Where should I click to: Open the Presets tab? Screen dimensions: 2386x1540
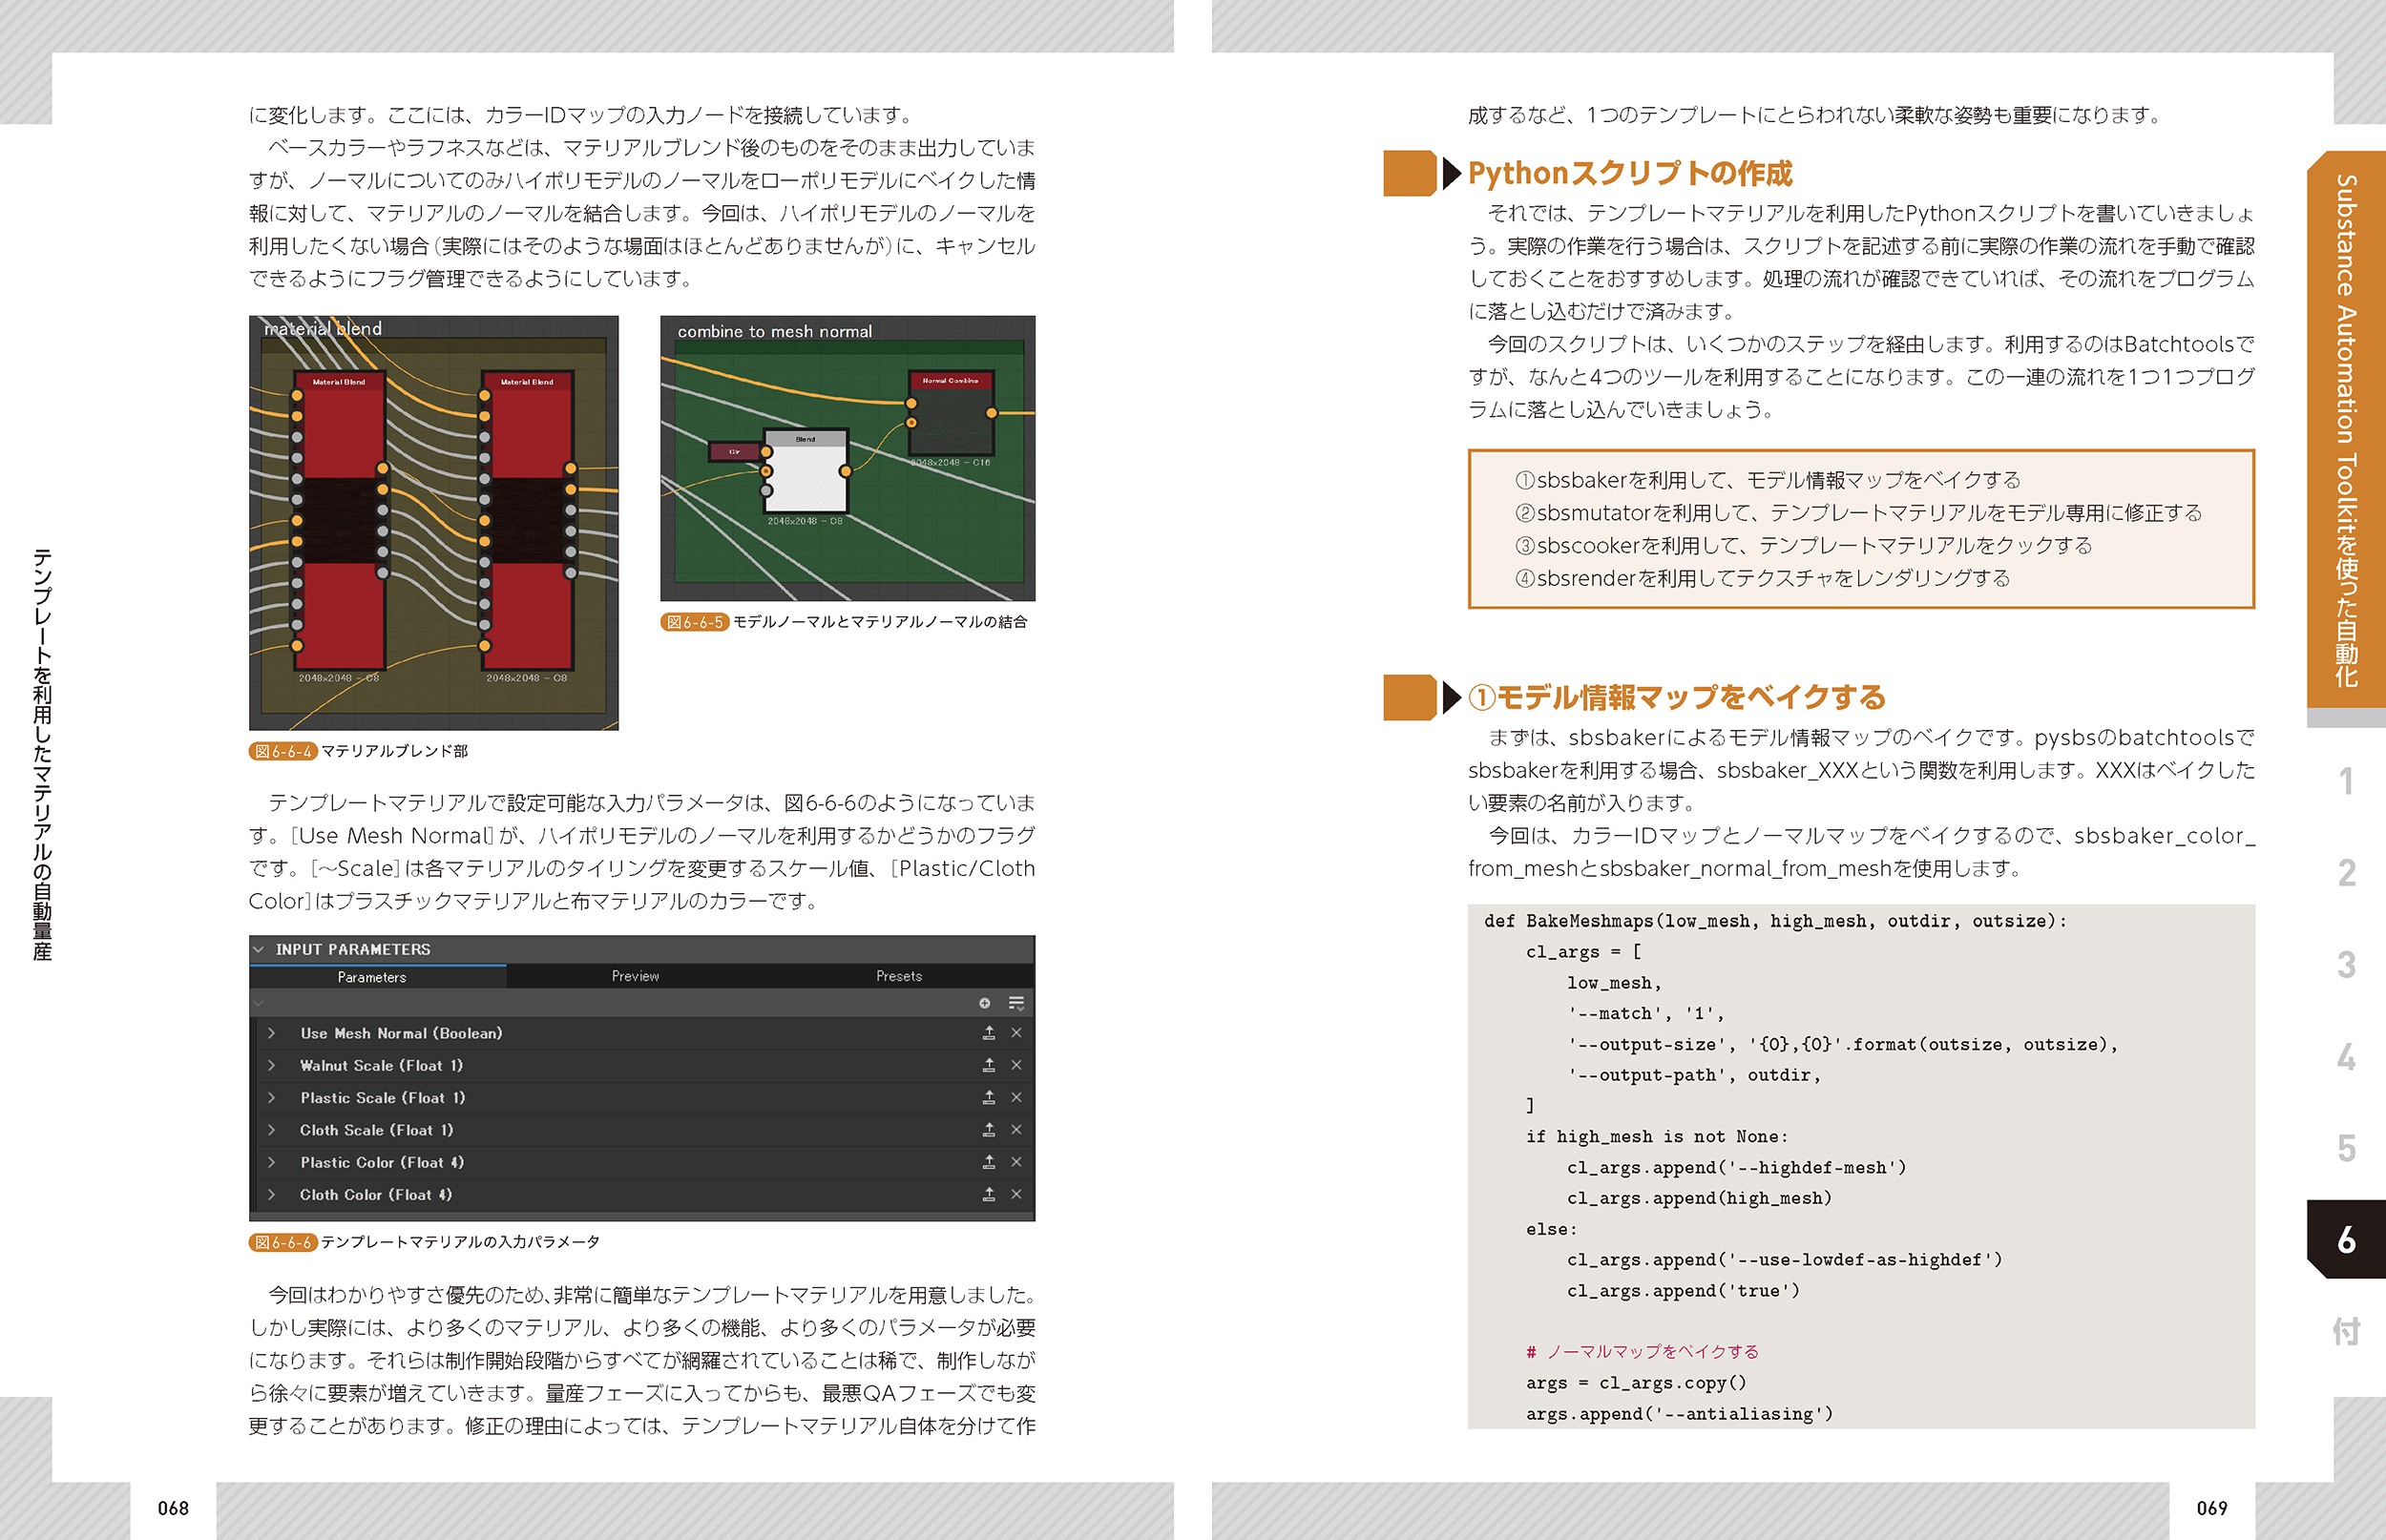pyautogui.click(x=898, y=976)
